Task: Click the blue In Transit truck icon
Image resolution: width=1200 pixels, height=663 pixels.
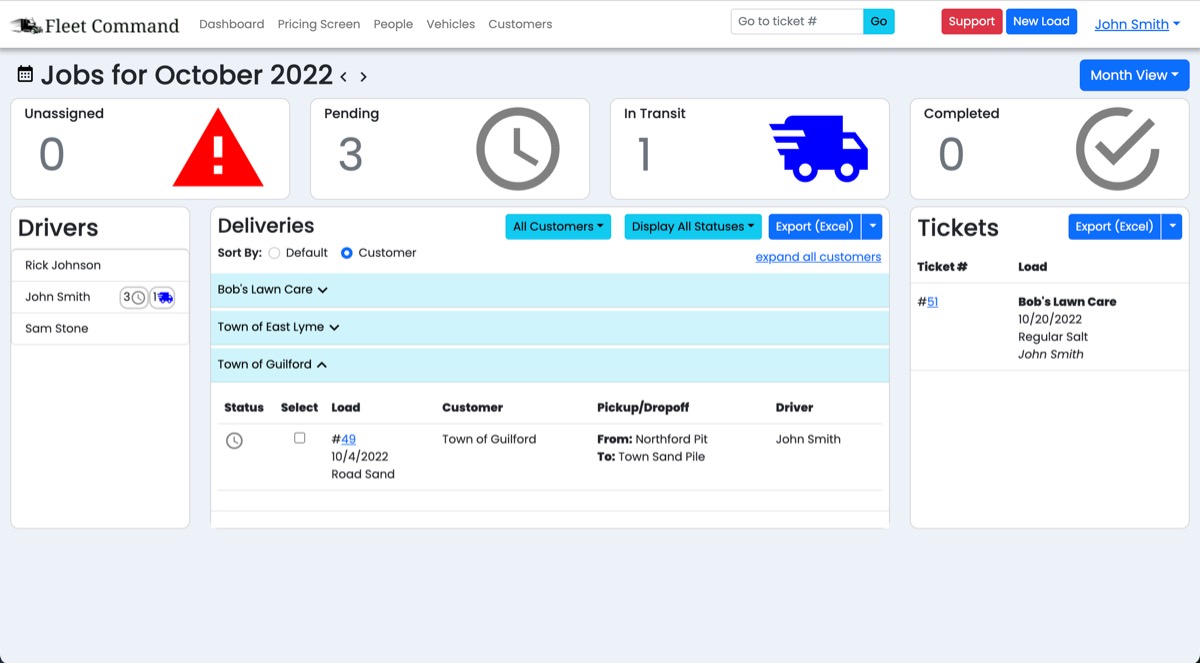Action: pos(818,149)
